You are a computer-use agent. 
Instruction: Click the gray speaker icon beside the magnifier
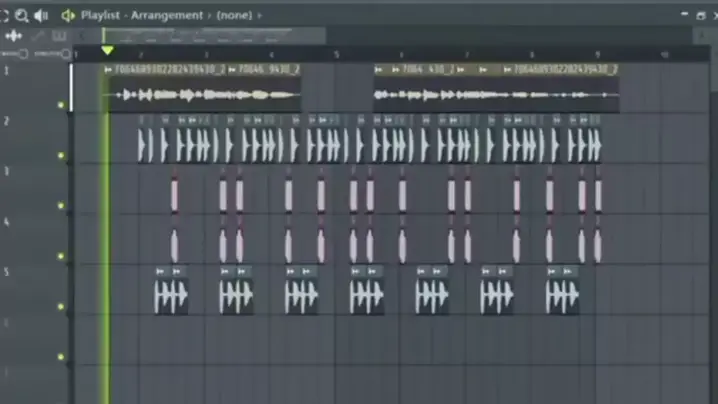(41, 15)
